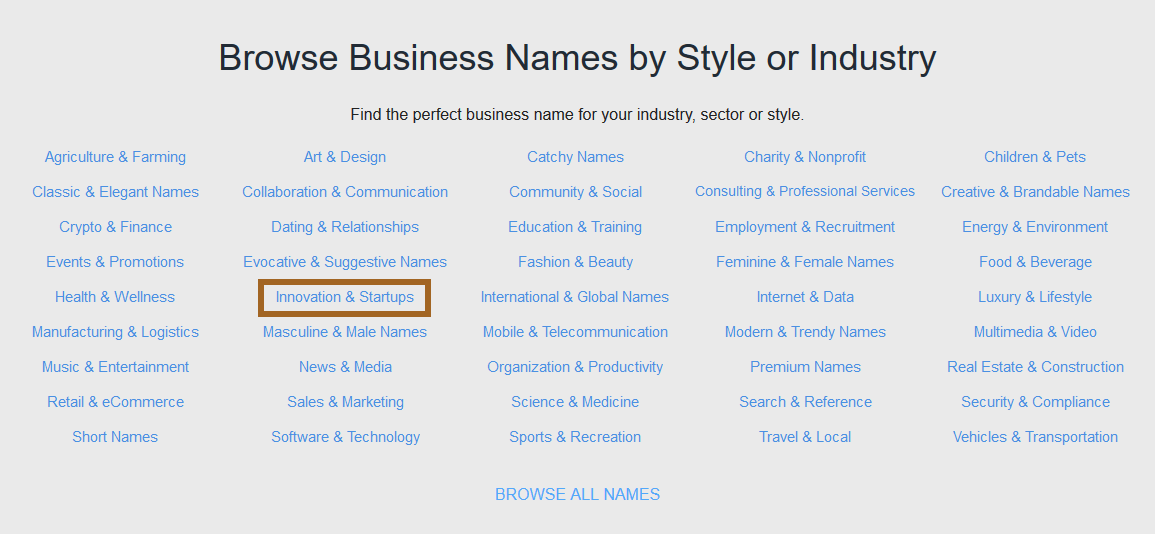Image resolution: width=1155 pixels, height=534 pixels.
Task: Select Crypto & Finance category
Action: tap(115, 227)
